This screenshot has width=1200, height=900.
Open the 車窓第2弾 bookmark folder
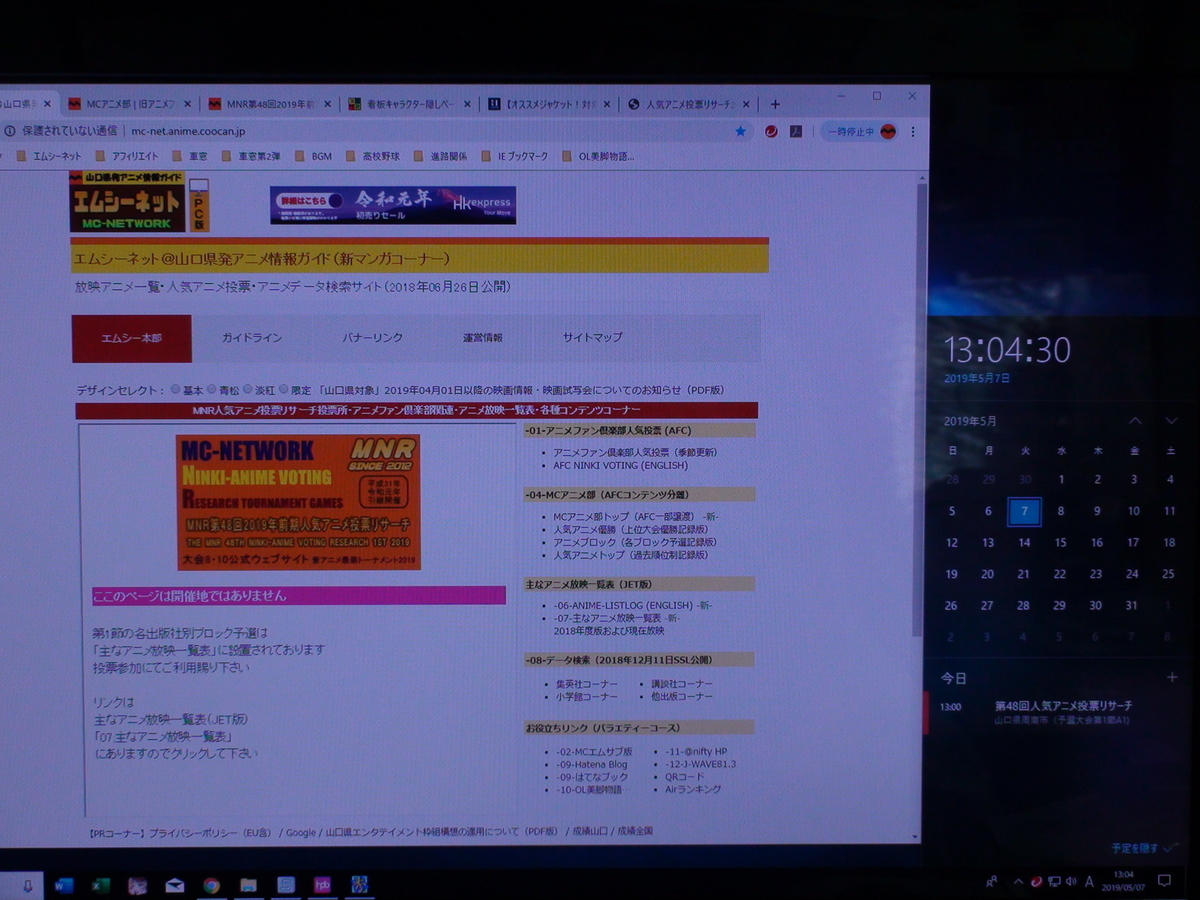coord(250,156)
